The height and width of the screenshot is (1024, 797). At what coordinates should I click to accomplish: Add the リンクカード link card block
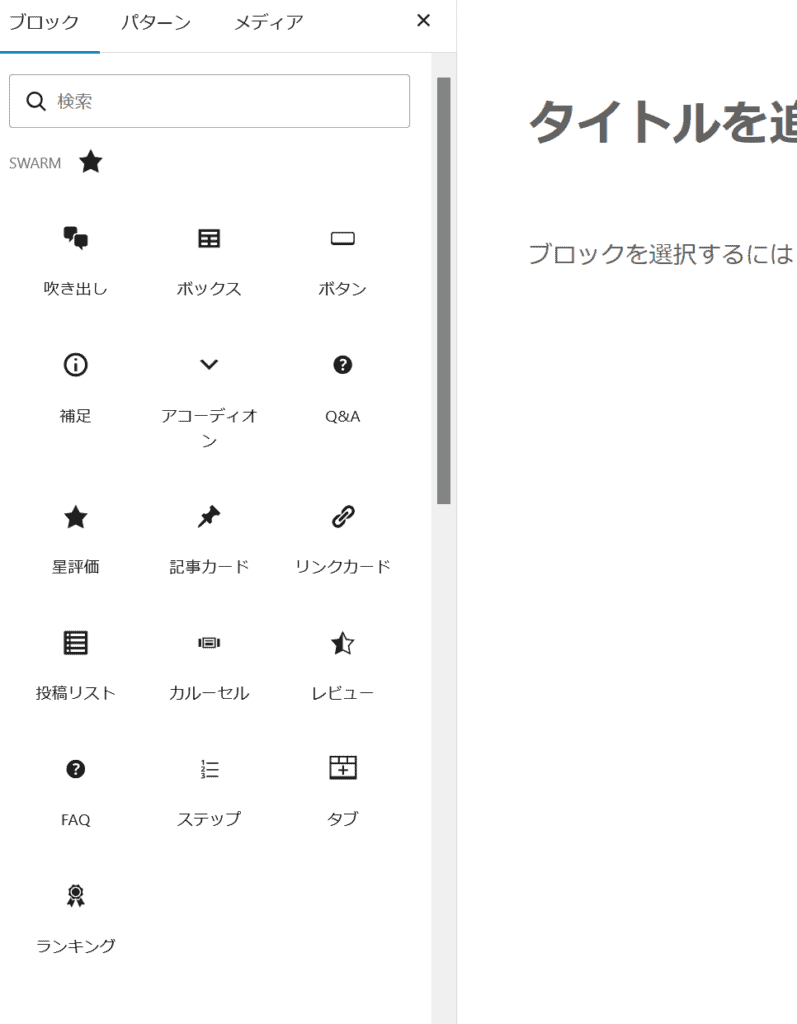(342, 538)
